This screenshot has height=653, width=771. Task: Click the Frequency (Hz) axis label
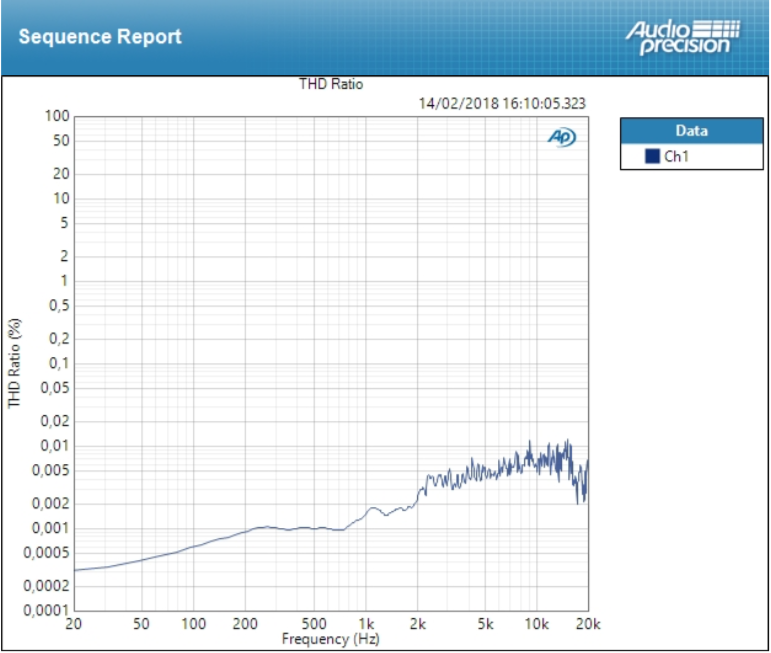point(331,639)
